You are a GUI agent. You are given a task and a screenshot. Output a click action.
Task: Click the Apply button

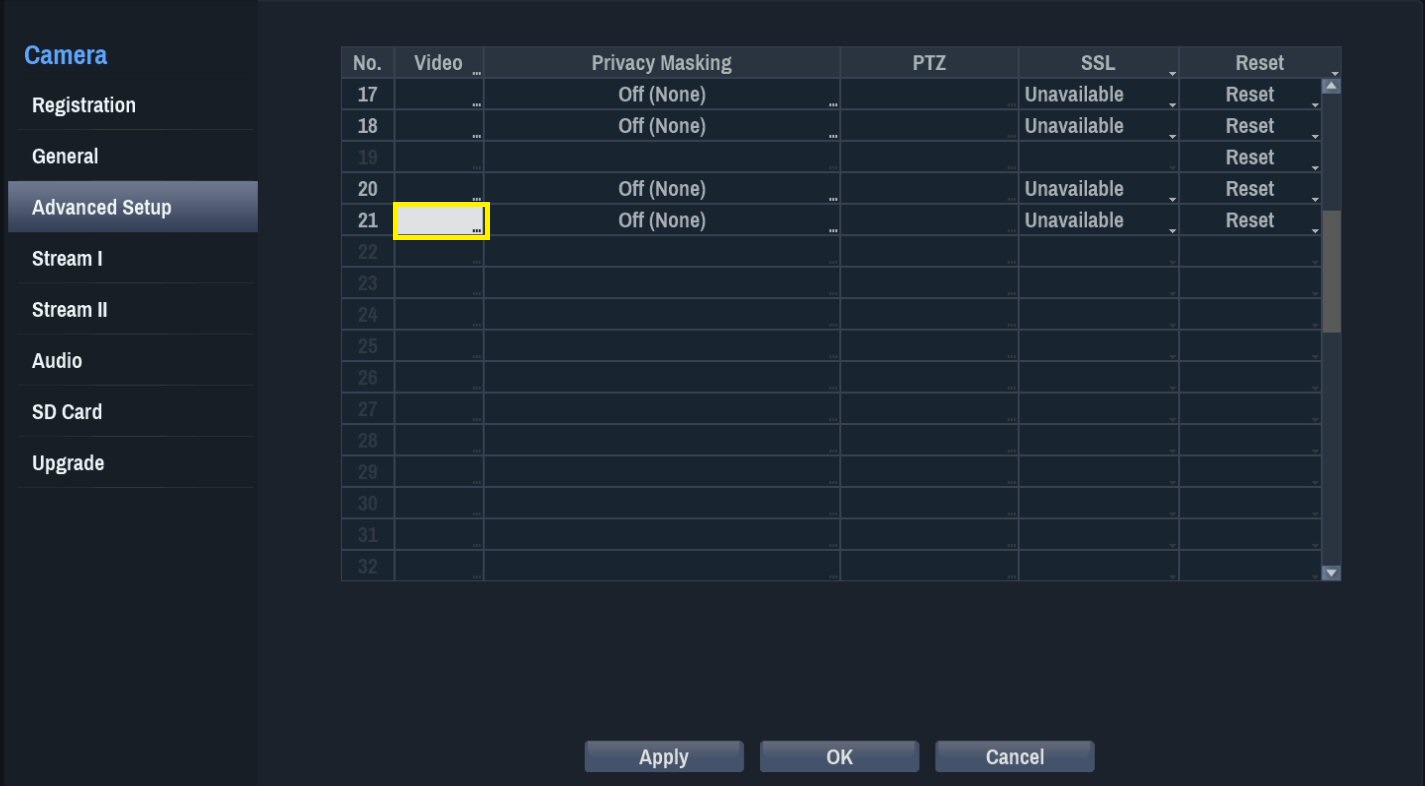664,757
